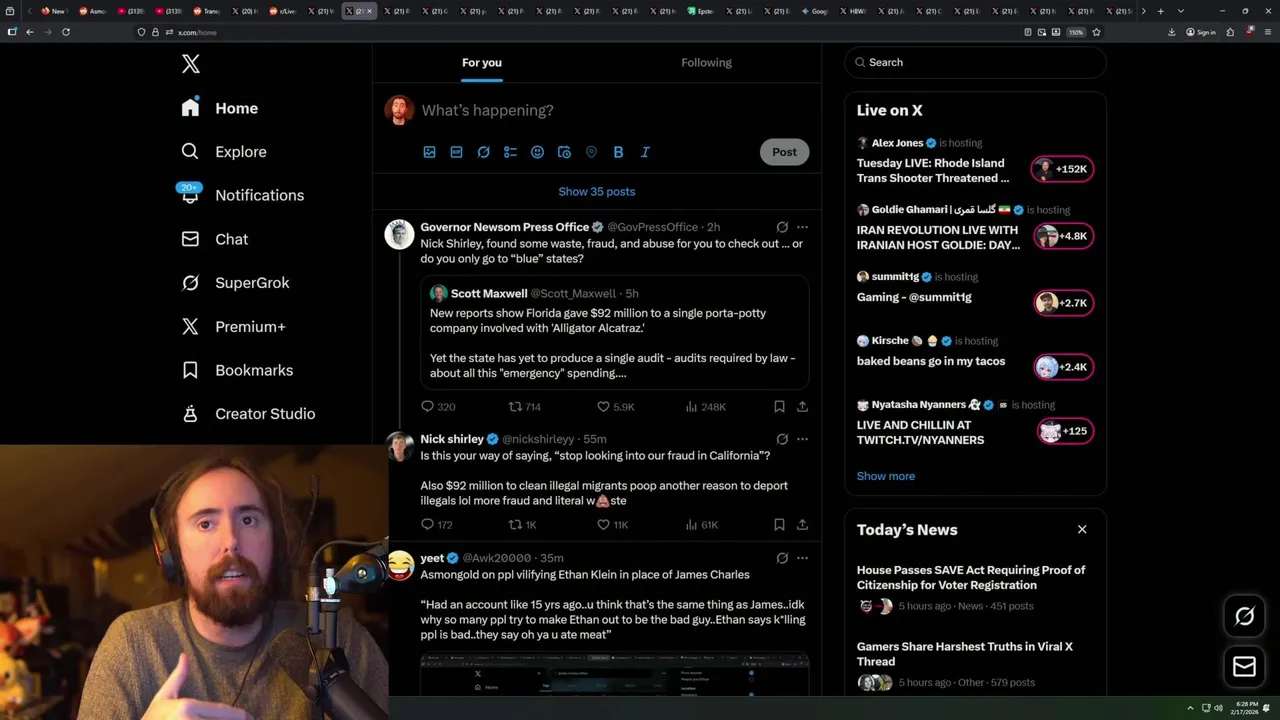Bookmark the Newsom Press Office post
1280x720 pixels.
[779, 407]
